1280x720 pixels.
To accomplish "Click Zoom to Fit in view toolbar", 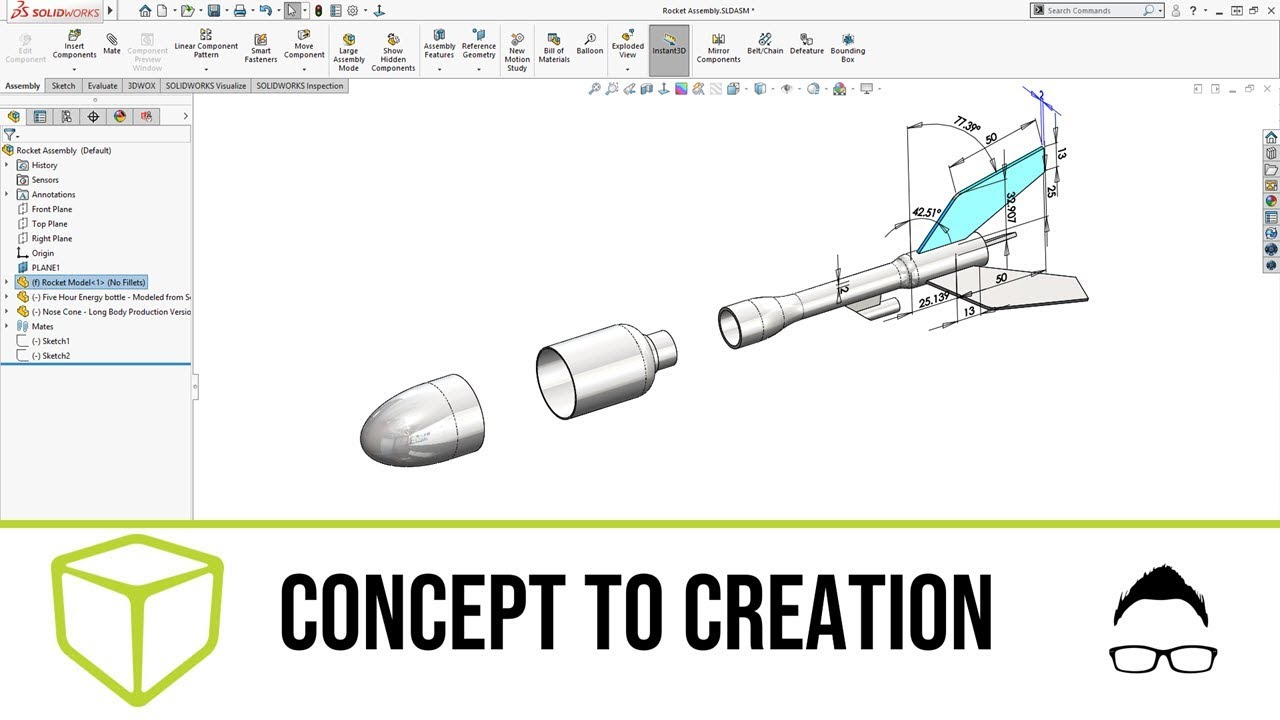I will [594, 89].
